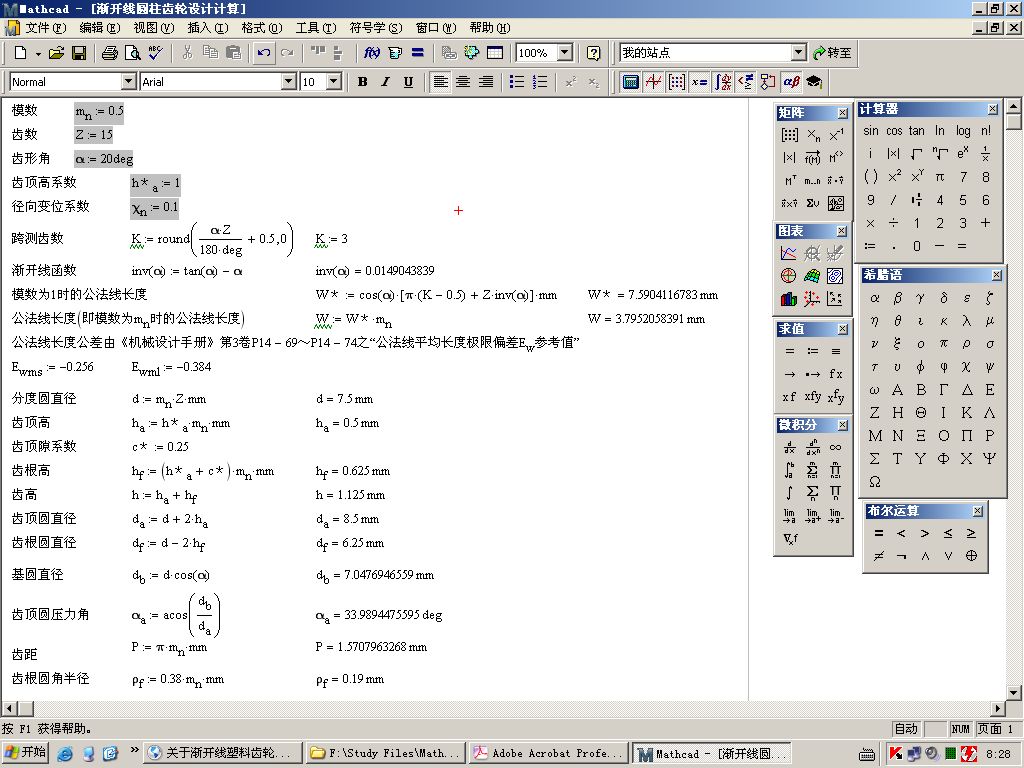Enable align left
Viewport: 1024px width, 768px height.
[441, 82]
